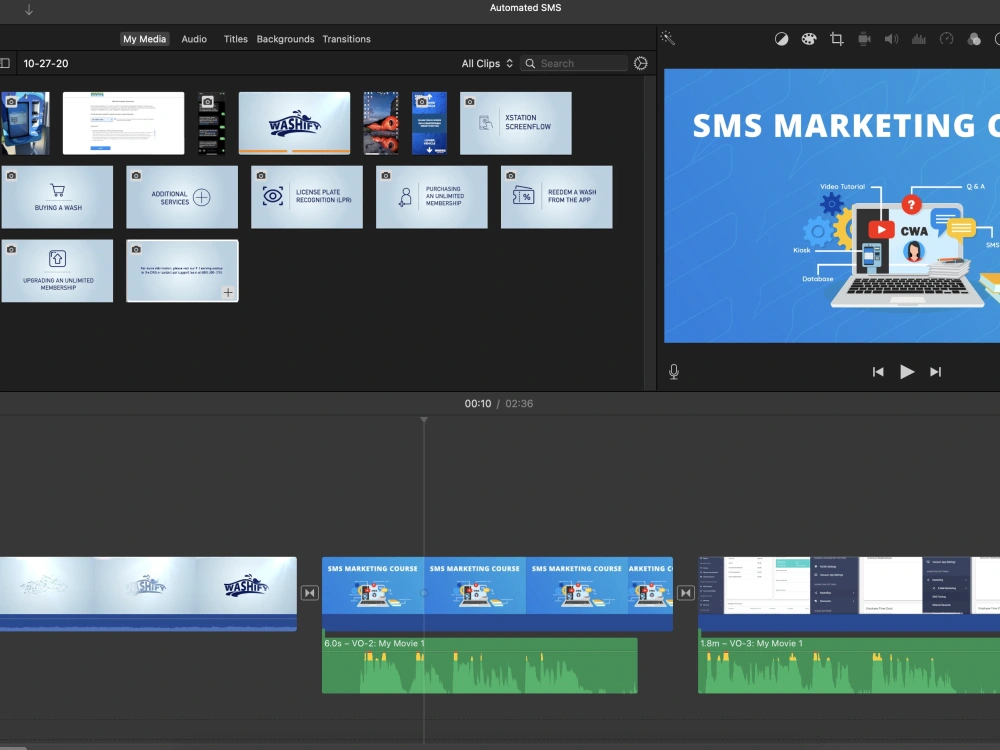Open the stabilization camera tool
The height and width of the screenshot is (750, 1000).
(x=864, y=40)
